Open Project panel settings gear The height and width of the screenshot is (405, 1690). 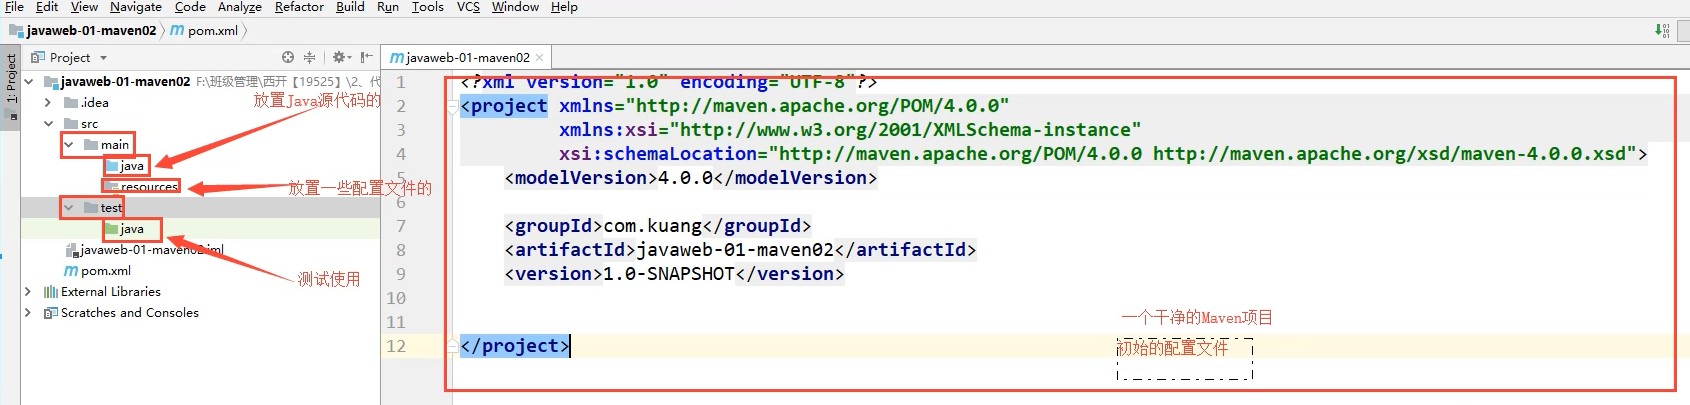[x=340, y=57]
